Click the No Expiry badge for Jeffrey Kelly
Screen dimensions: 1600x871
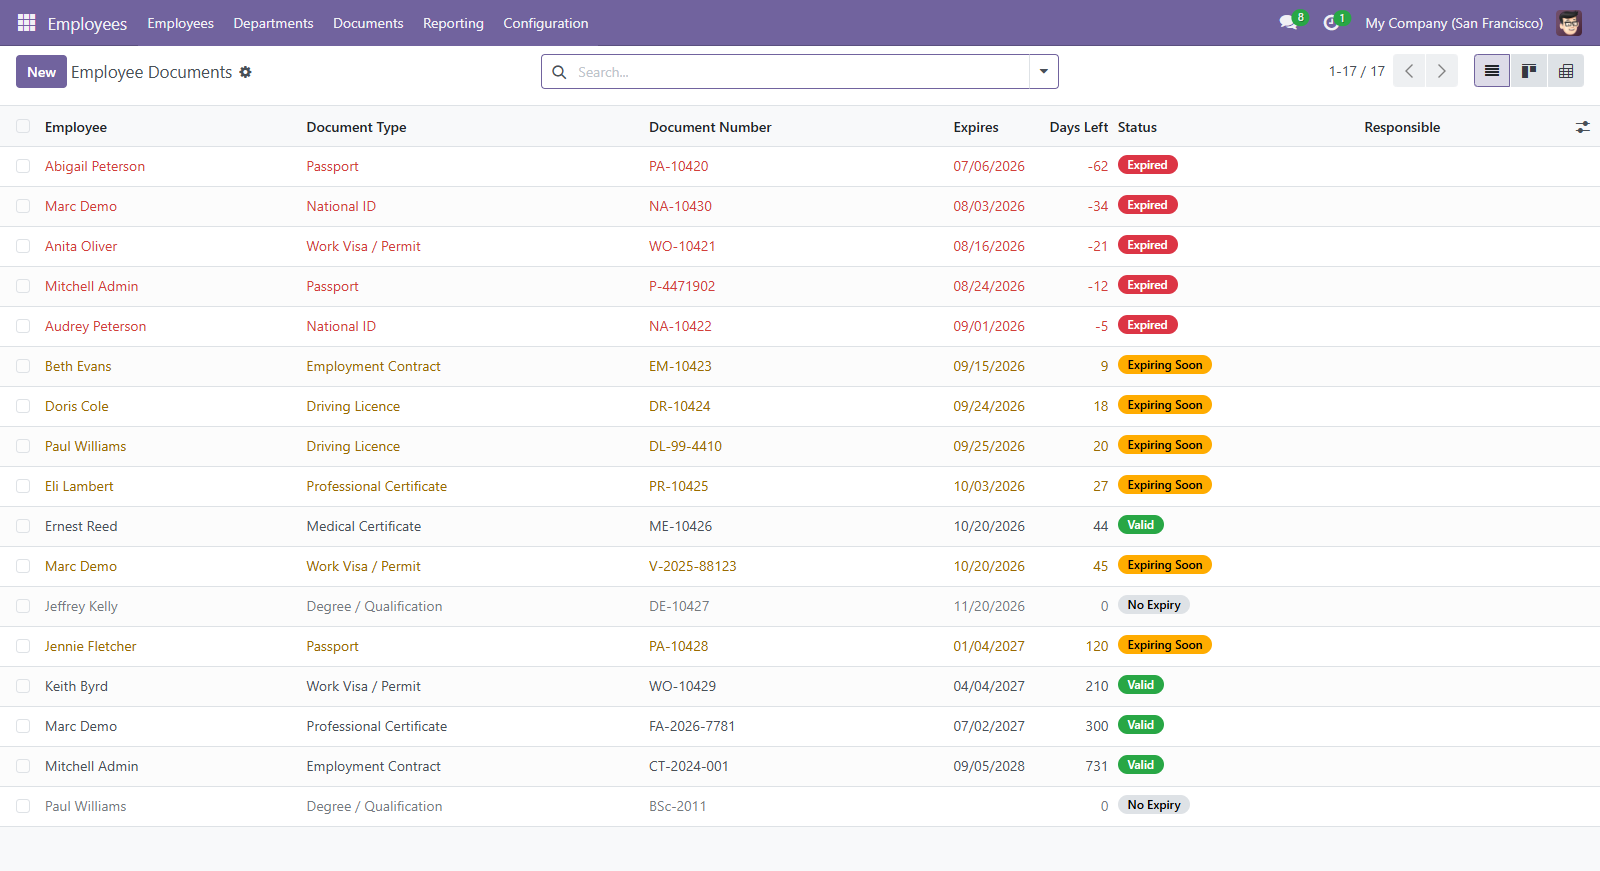coord(1154,605)
